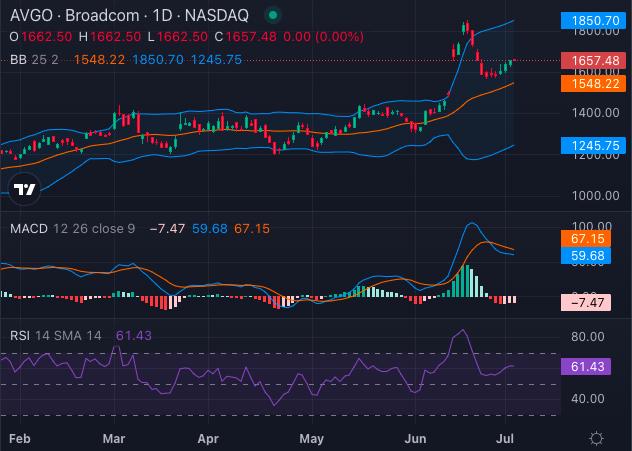
Task: Click the BB legend value 1245.75
Action: coord(216,60)
